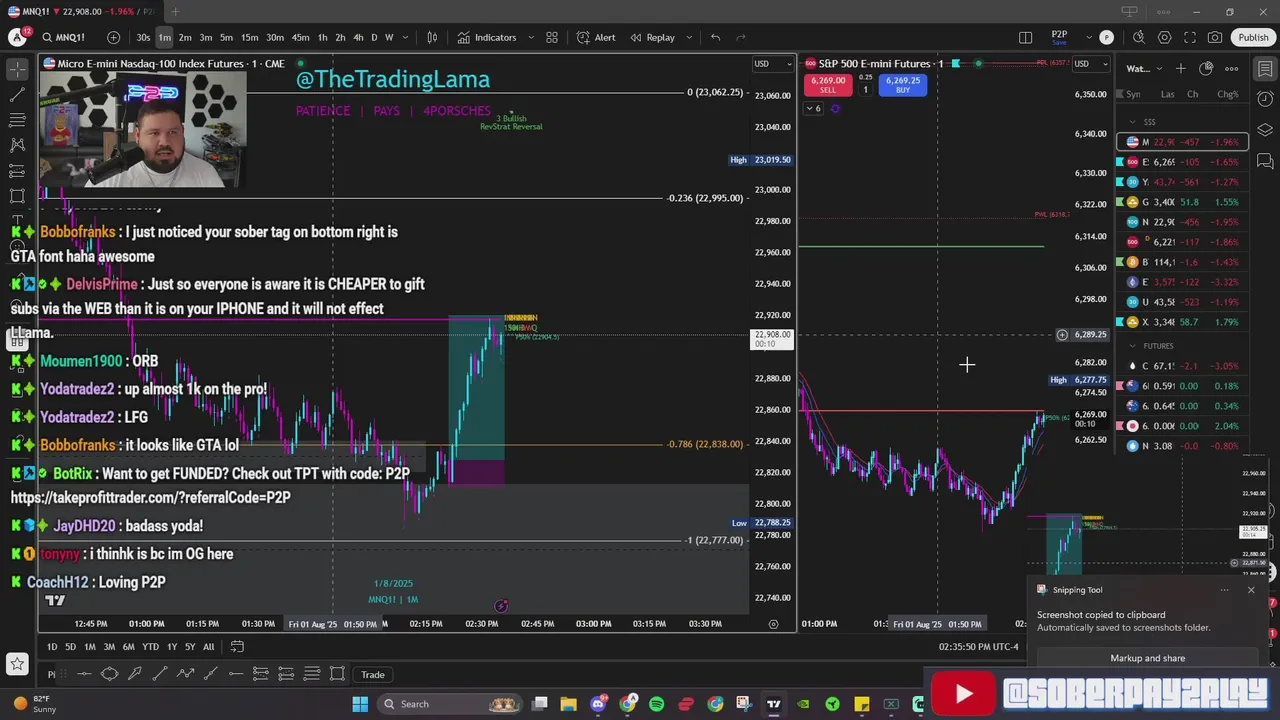Open the go to date calendar icon
The width and height of the screenshot is (1280, 720).
pos(237,647)
